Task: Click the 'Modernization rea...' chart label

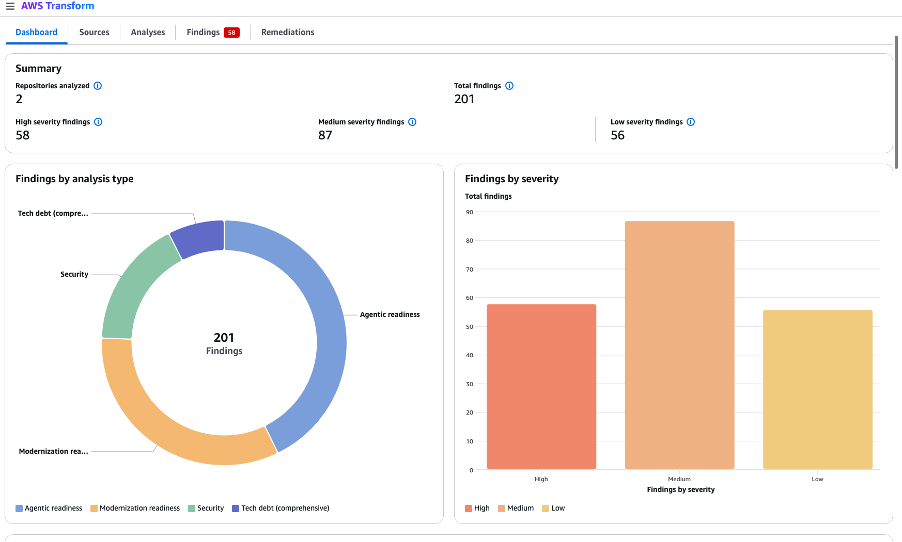Action: (53, 452)
